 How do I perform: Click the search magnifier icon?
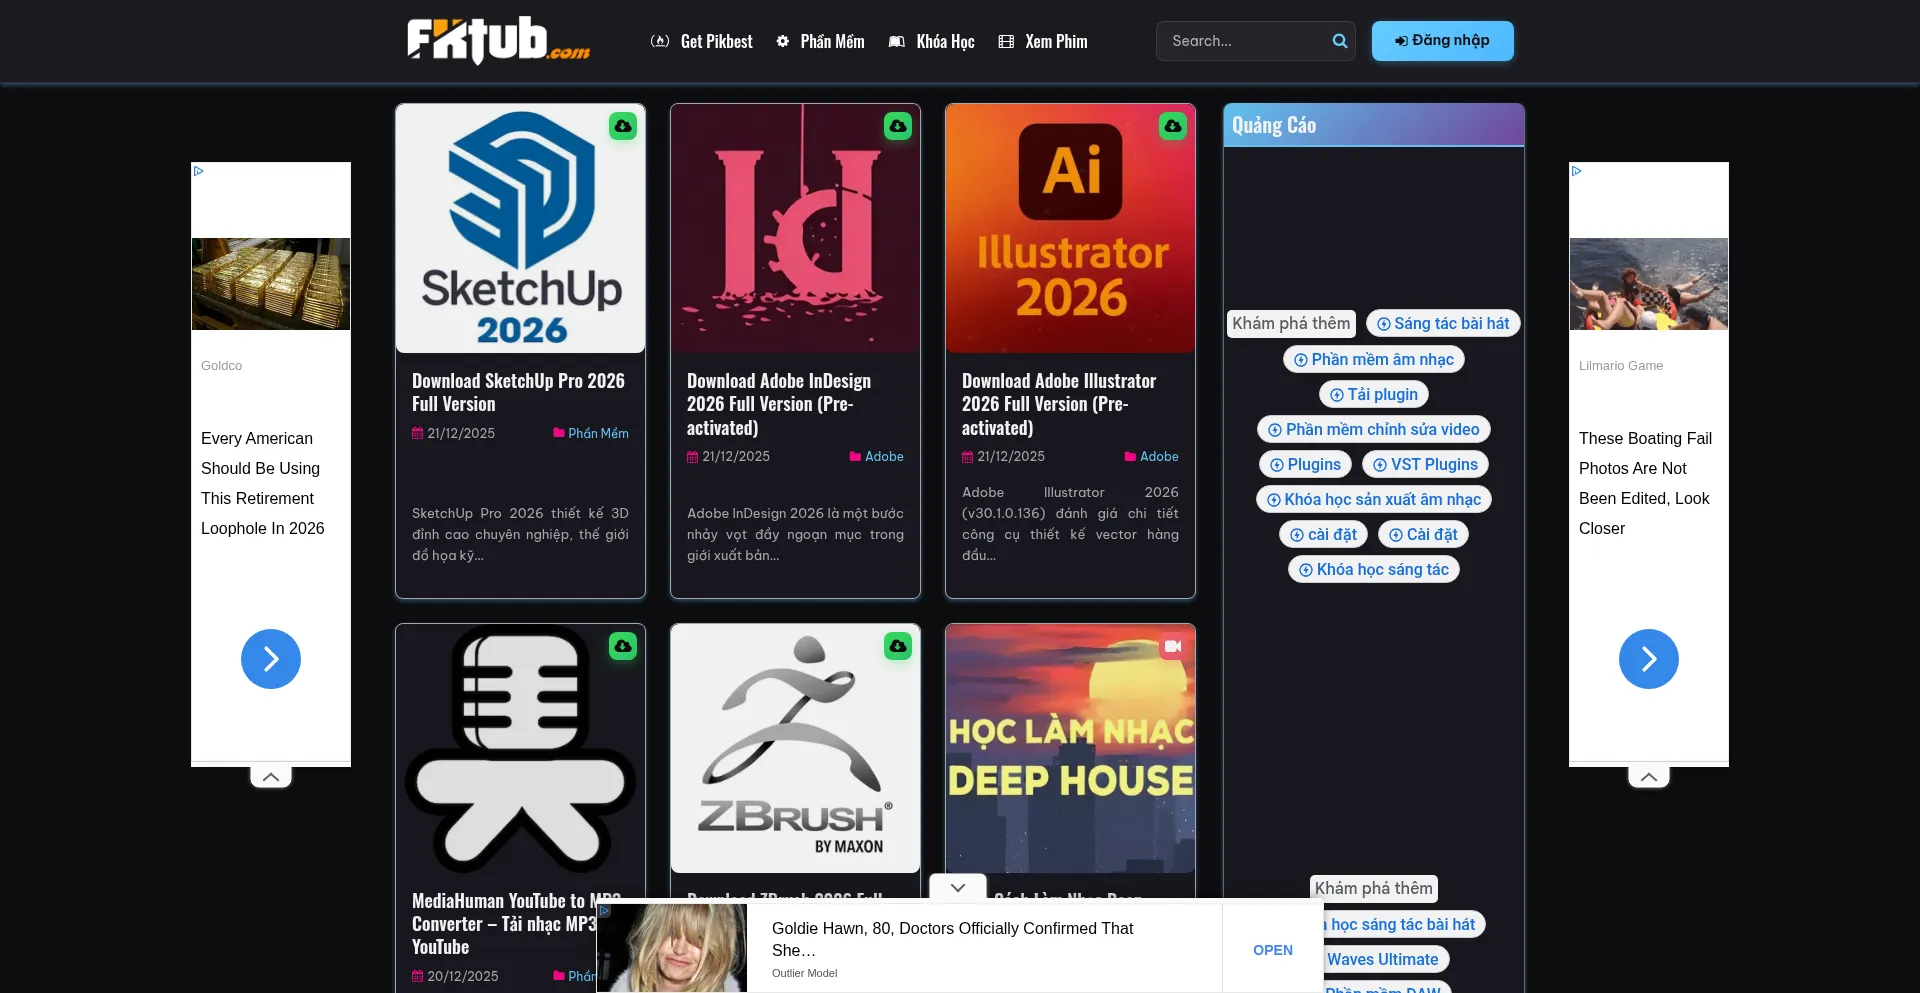pos(1340,41)
